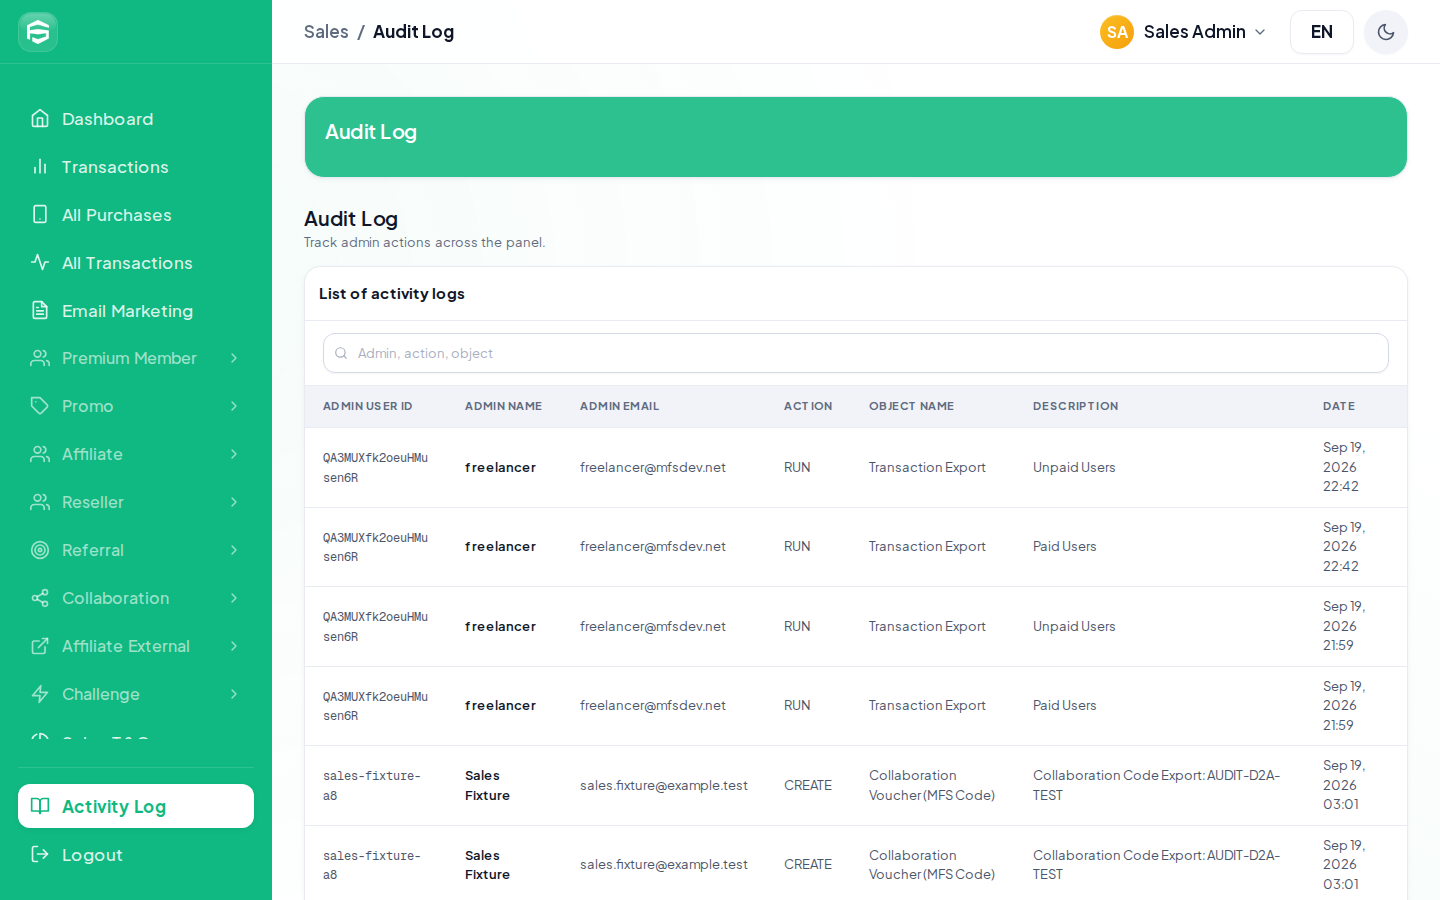This screenshot has width=1440, height=900.
Task: Click the All Purchases device icon
Action: pos(40,215)
